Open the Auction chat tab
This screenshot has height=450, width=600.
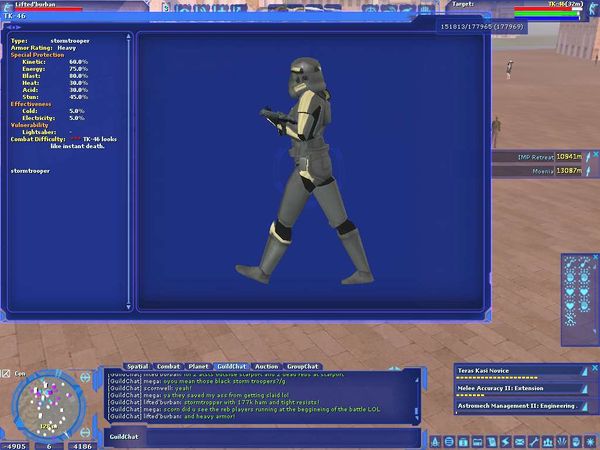(x=267, y=367)
